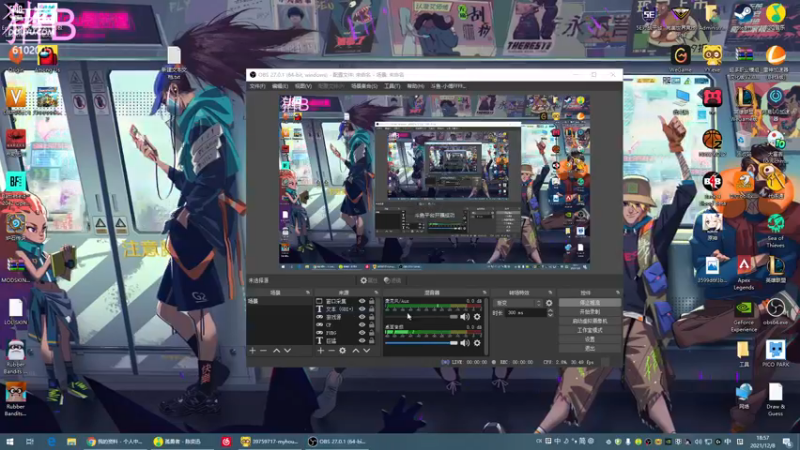Open the LOLSKIN desktop file
Image resolution: width=800 pixels, height=450 pixels.
pos(15,312)
